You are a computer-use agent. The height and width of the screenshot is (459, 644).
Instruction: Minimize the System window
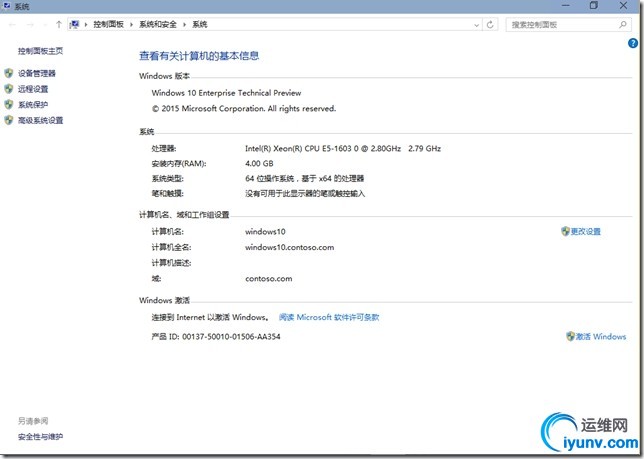point(566,6)
